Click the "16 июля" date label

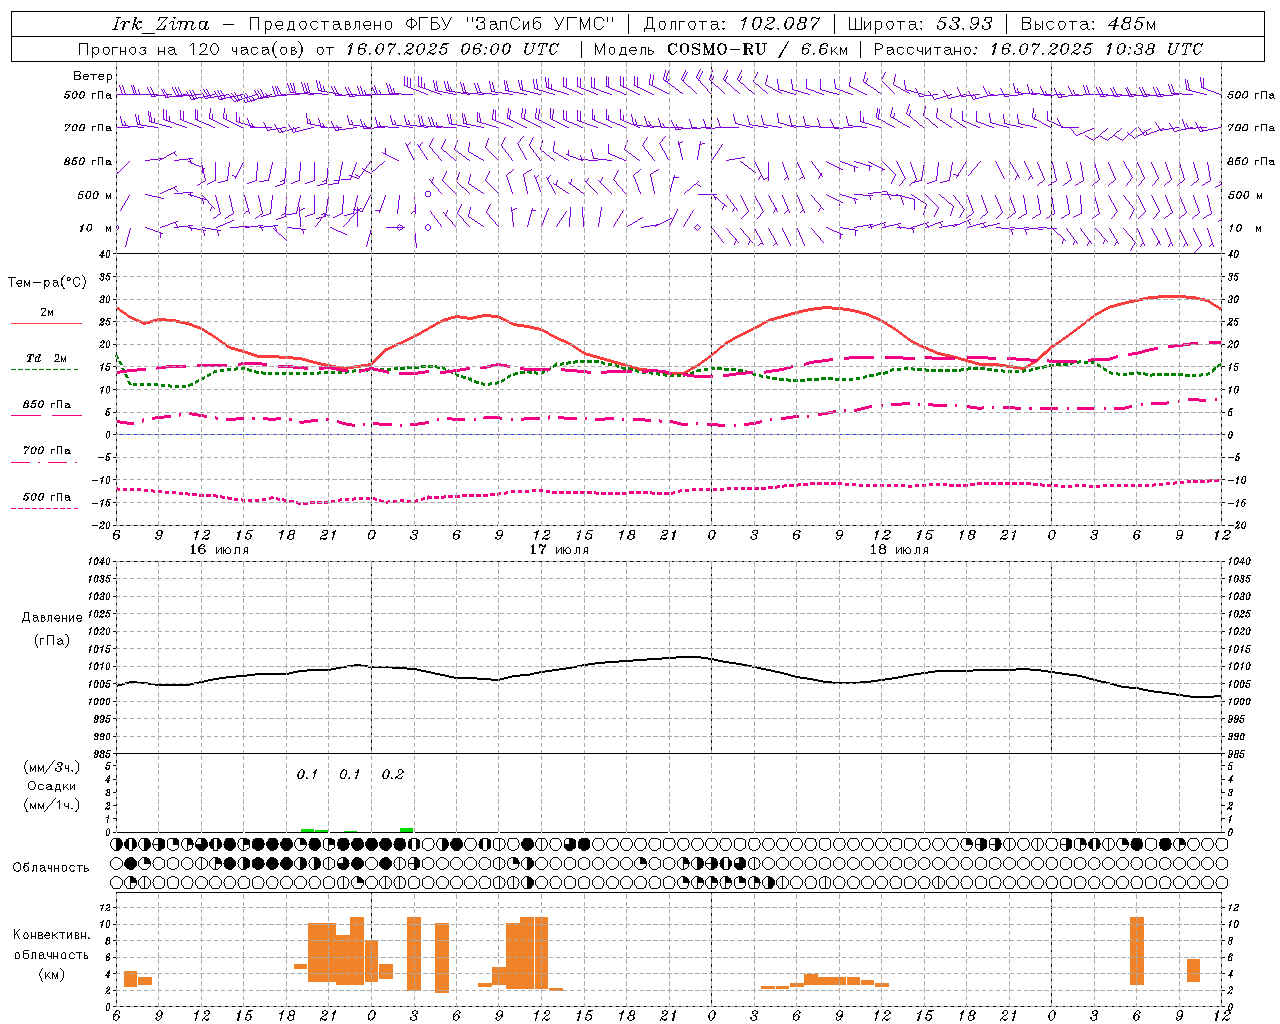tap(219, 550)
